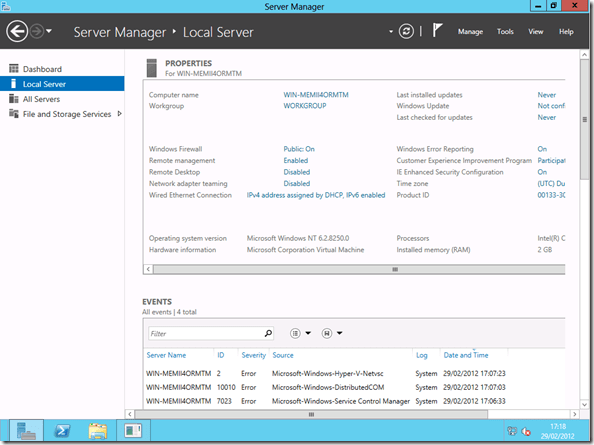The width and height of the screenshot is (594, 445).
Task: Open the Manage menu
Action: pyautogui.click(x=470, y=32)
